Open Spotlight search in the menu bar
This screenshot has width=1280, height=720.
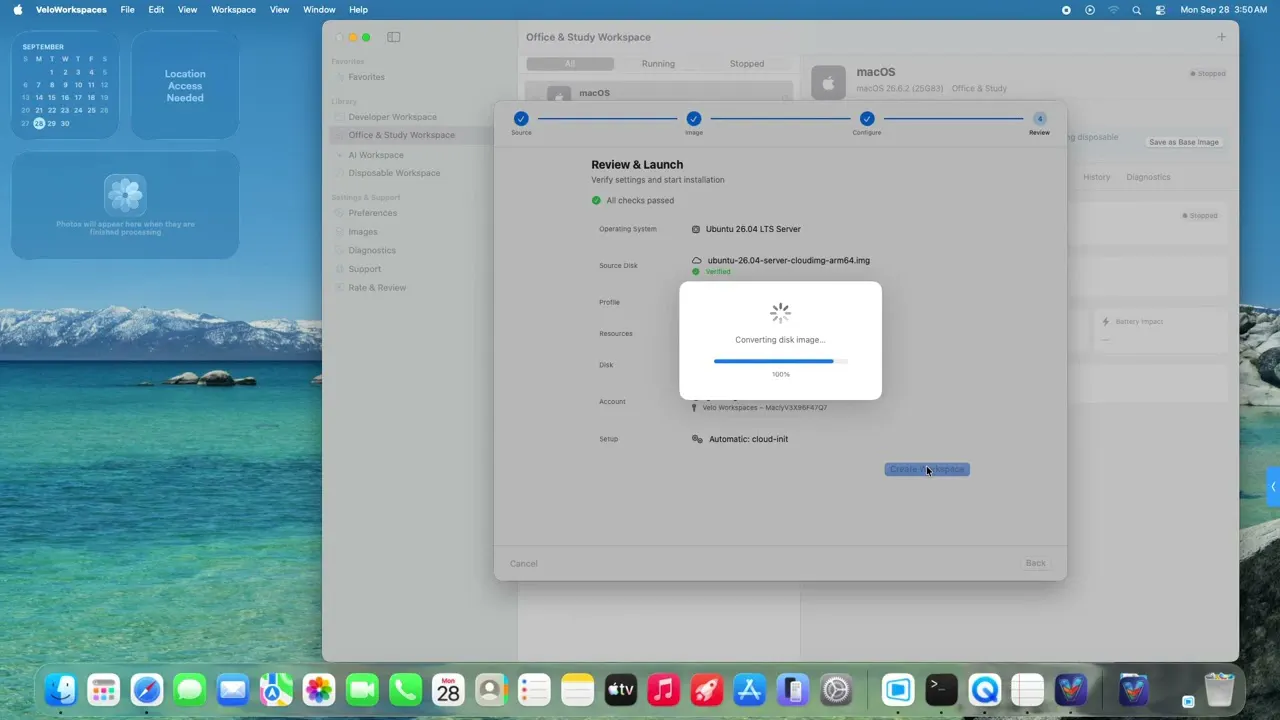(1137, 10)
